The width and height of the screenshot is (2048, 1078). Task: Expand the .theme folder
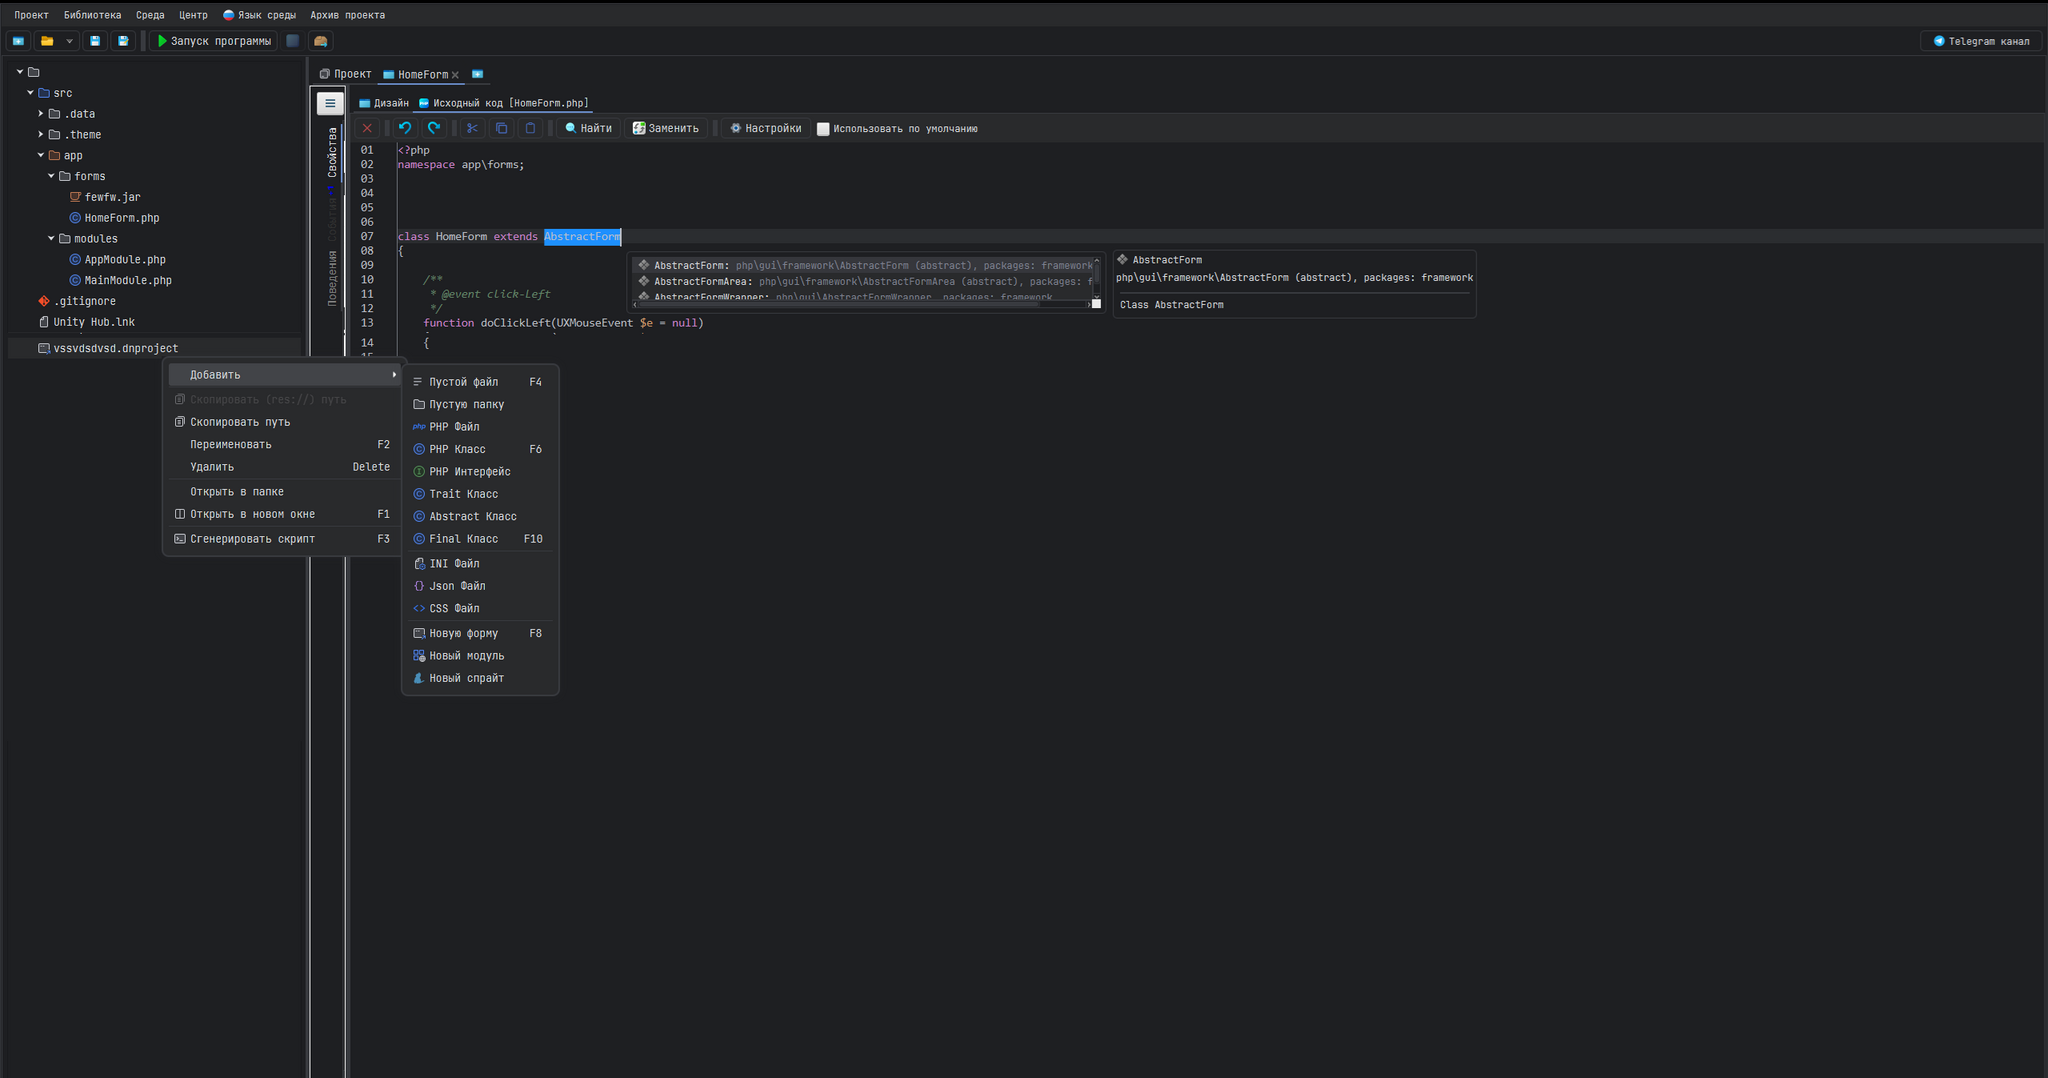click(x=41, y=134)
